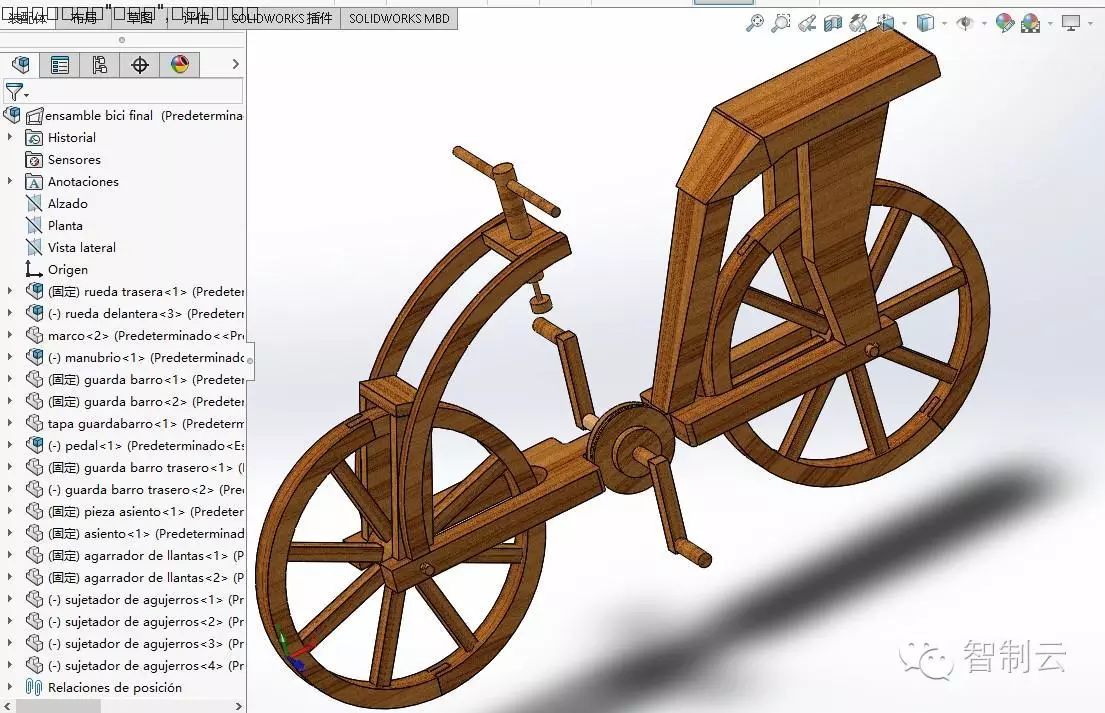Select guarda barro trasero<1> in the tree
1105x713 pixels.
pos(145,467)
